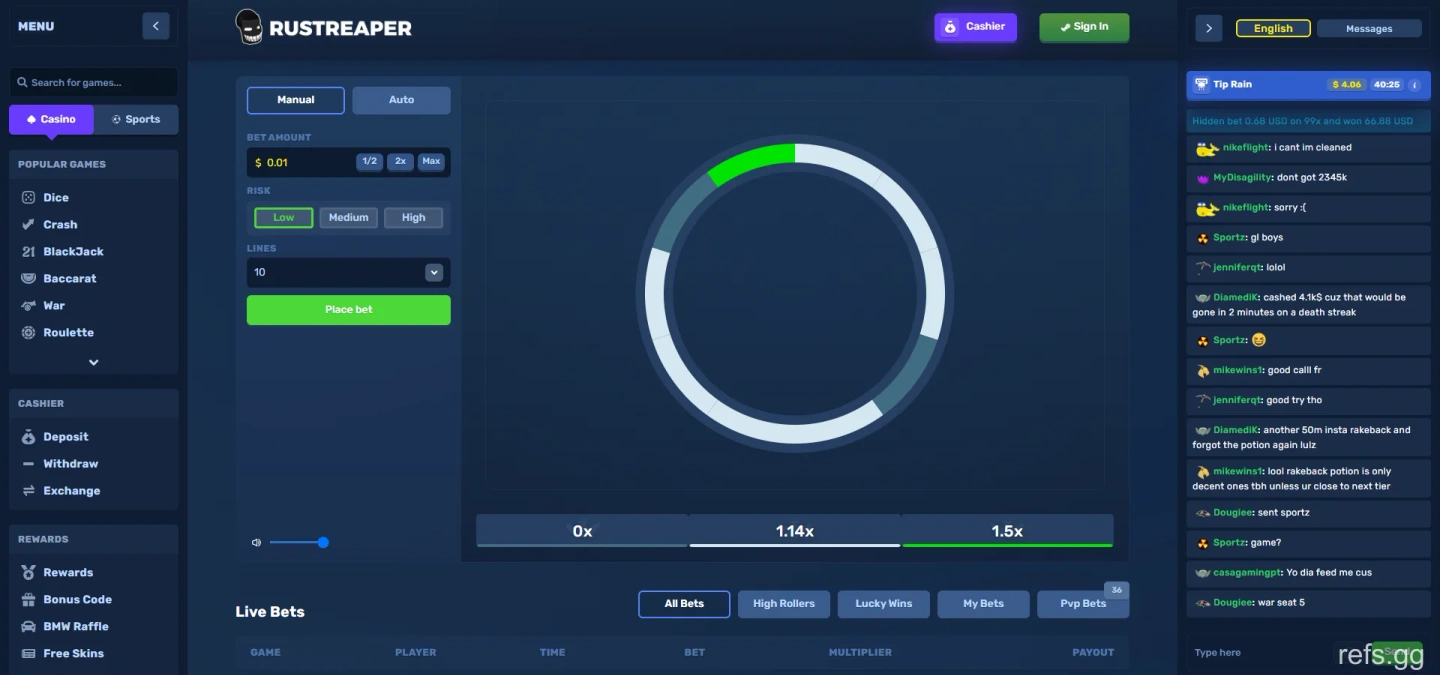Select Medium risk option

click(x=349, y=218)
